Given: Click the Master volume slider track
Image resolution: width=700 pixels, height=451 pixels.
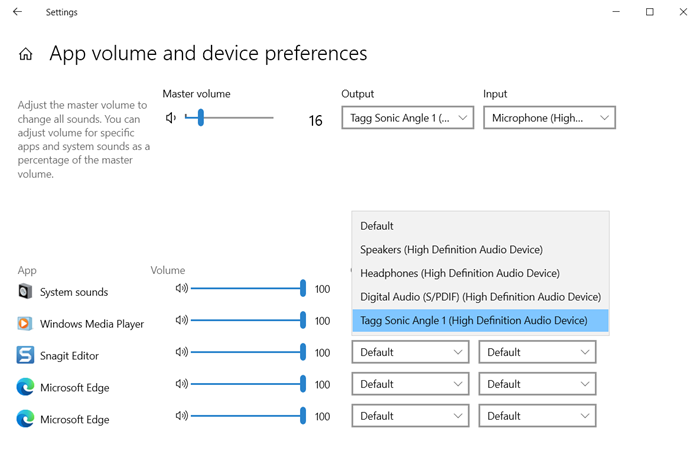Looking at the screenshot, I should (240, 118).
